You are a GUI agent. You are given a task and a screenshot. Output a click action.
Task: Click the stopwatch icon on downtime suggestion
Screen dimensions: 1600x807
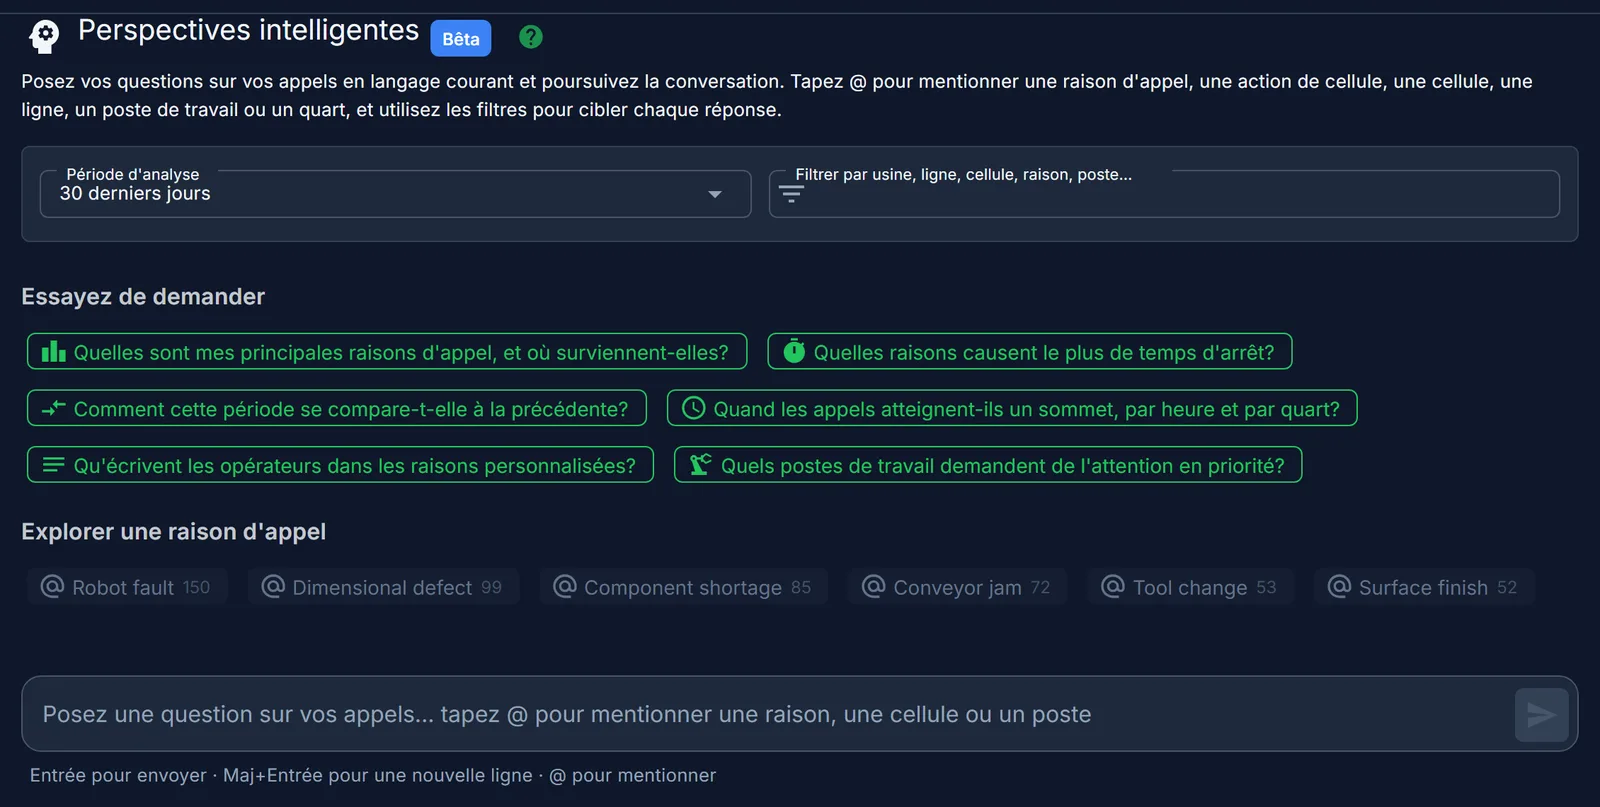coord(794,351)
